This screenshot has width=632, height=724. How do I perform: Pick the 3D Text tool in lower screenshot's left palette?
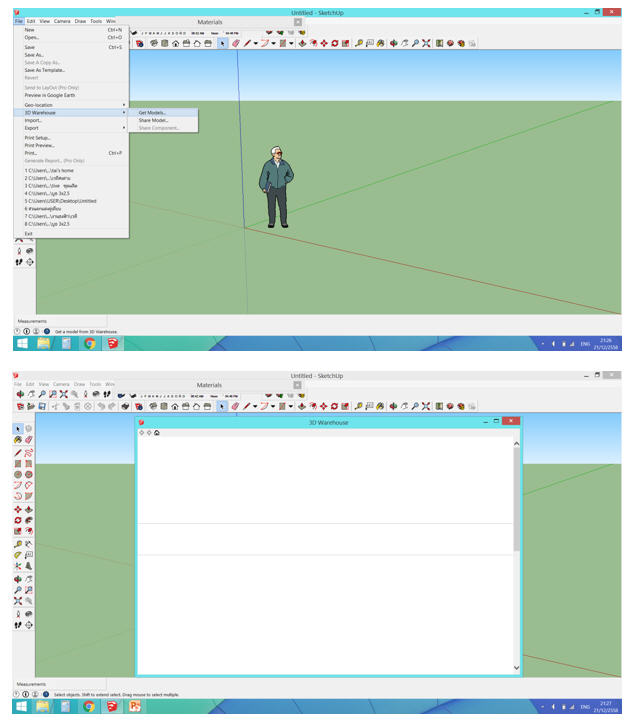point(29,566)
